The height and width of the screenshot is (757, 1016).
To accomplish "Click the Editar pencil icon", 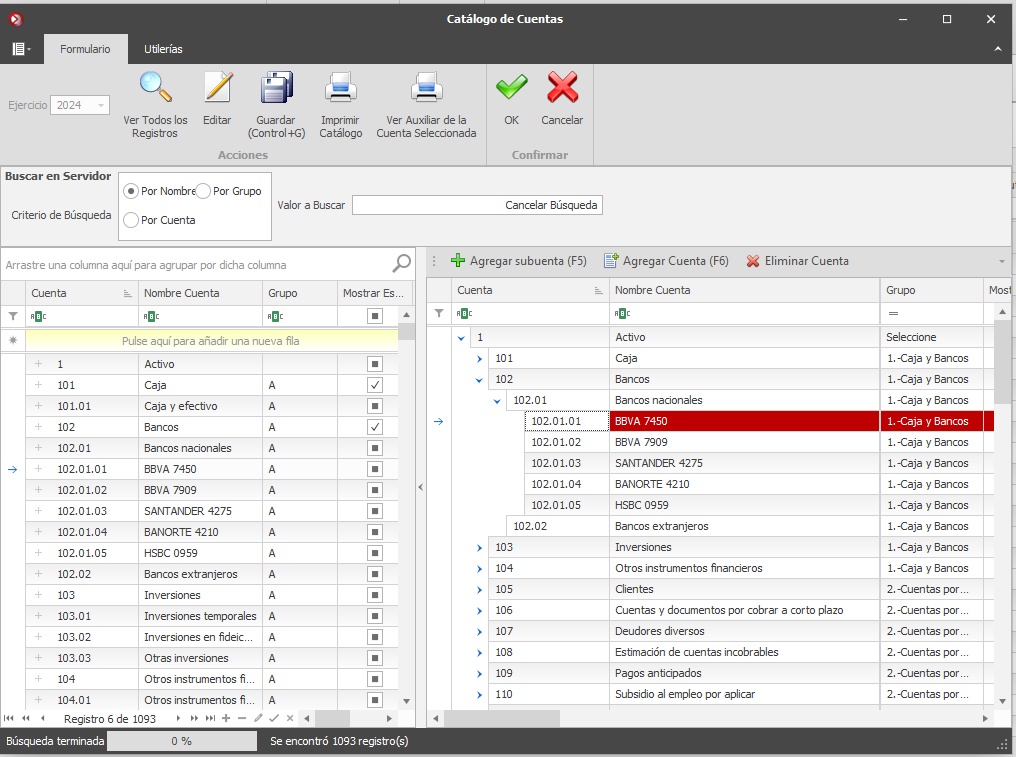I will [x=218, y=87].
